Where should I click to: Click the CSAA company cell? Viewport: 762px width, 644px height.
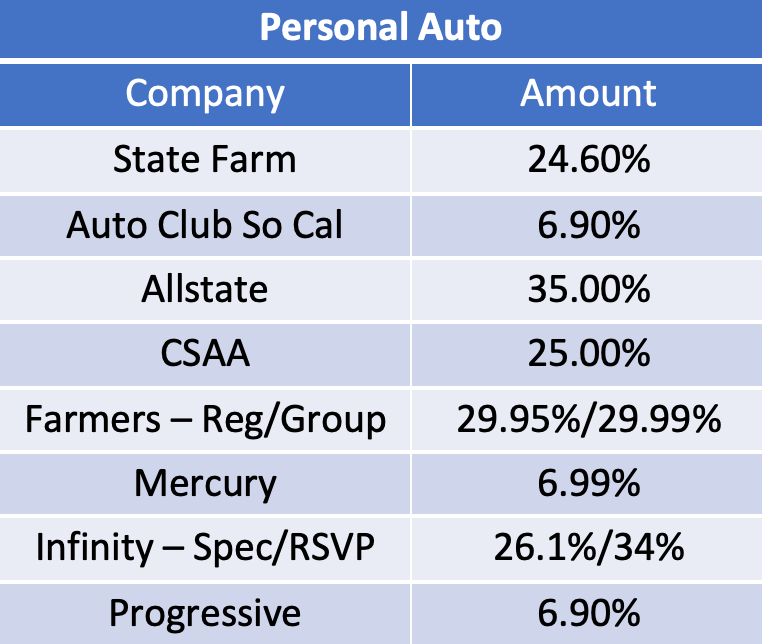[205, 354]
